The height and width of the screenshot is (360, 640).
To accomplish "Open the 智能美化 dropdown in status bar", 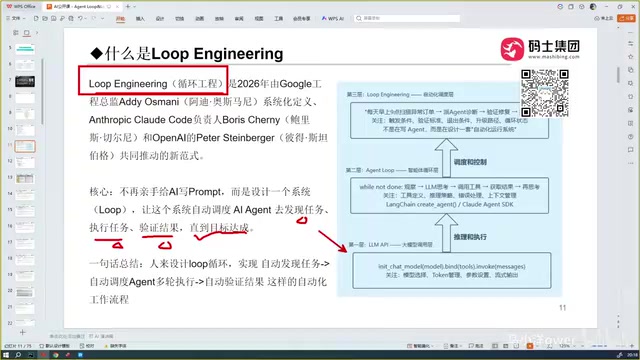I will click(x=420, y=346).
